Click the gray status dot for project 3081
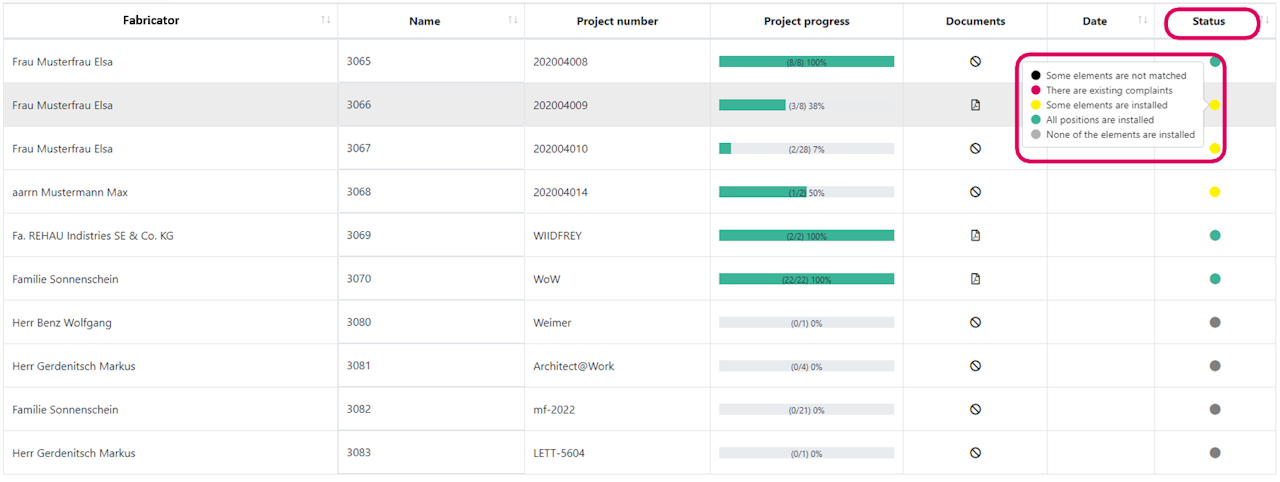 (x=1214, y=366)
